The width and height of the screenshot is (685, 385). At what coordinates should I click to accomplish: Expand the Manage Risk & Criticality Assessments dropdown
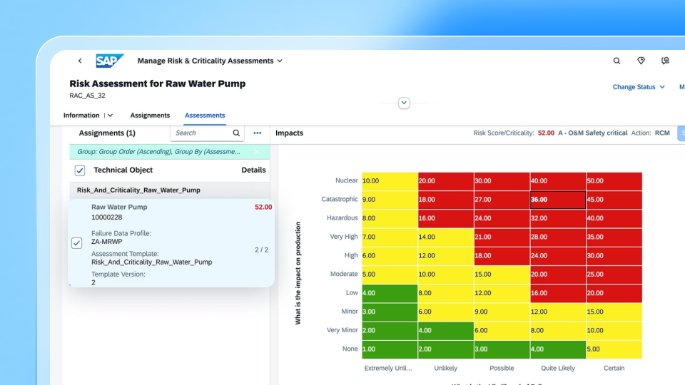click(x=280, y=61)
